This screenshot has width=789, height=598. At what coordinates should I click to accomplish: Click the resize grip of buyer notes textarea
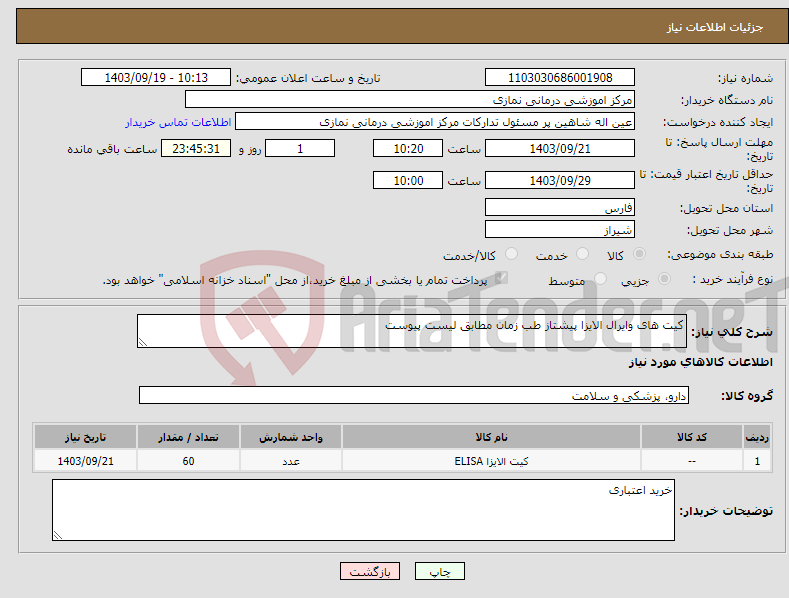click(x=58, y=535)
